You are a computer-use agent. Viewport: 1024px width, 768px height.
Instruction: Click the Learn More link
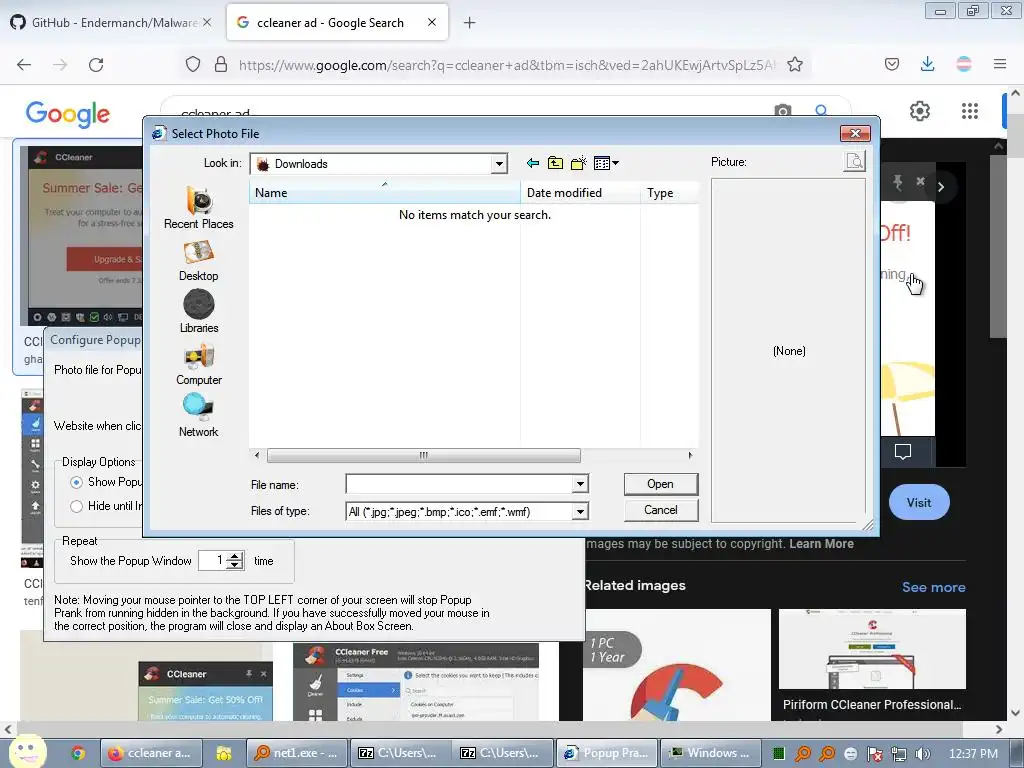[x=821, y=544]
